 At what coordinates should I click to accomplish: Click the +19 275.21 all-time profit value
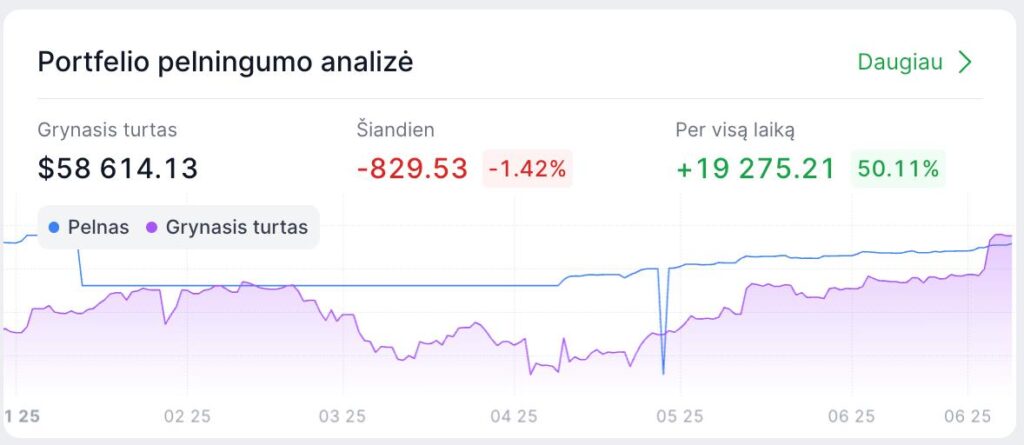coord(755,168)
